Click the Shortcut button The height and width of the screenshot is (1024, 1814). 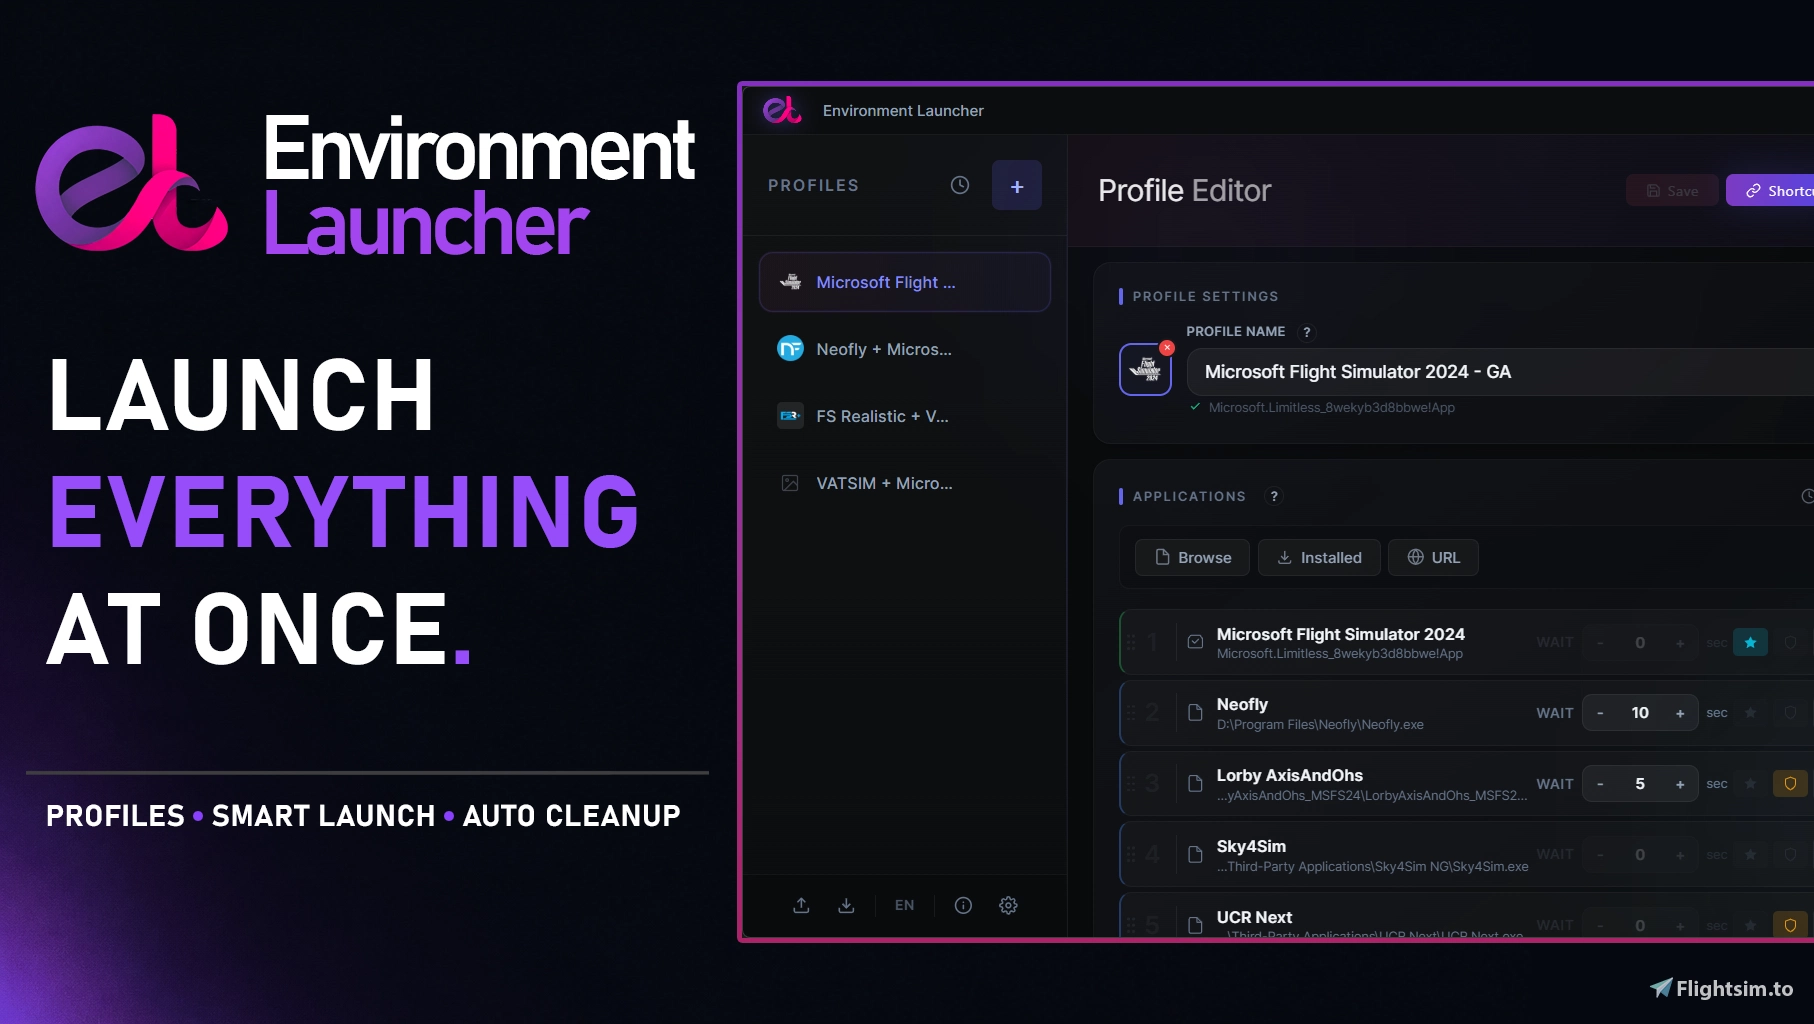tap(1771, 191)
